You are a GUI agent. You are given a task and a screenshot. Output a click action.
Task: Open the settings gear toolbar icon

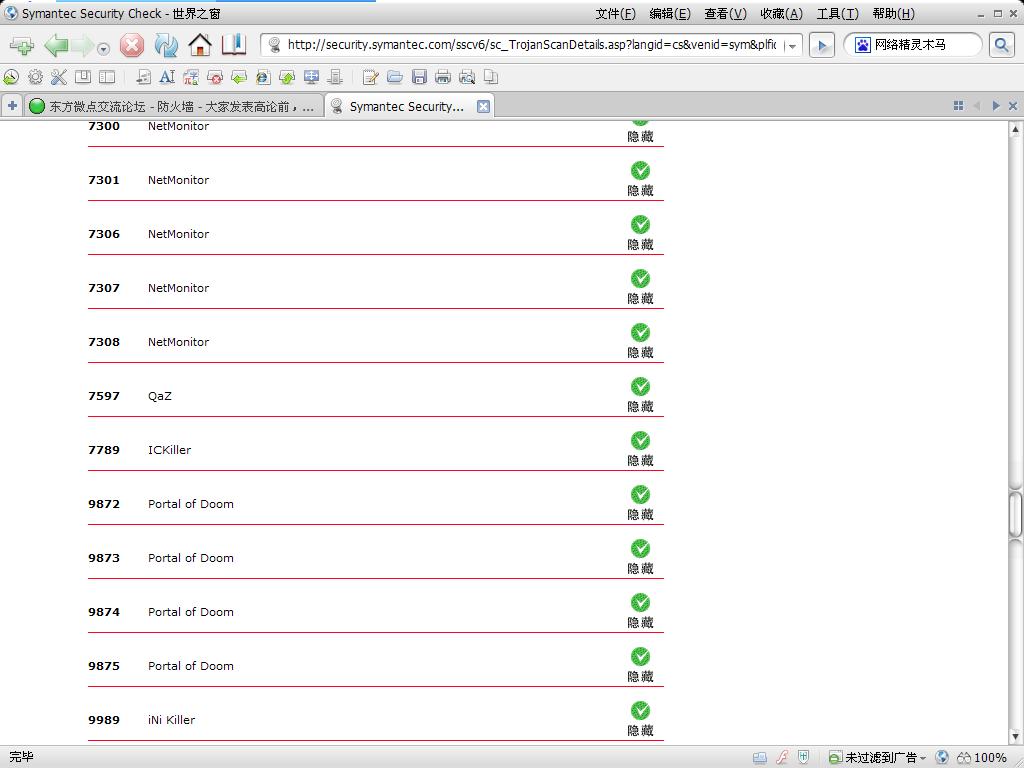pyautogui.click(x=35, y=77)
